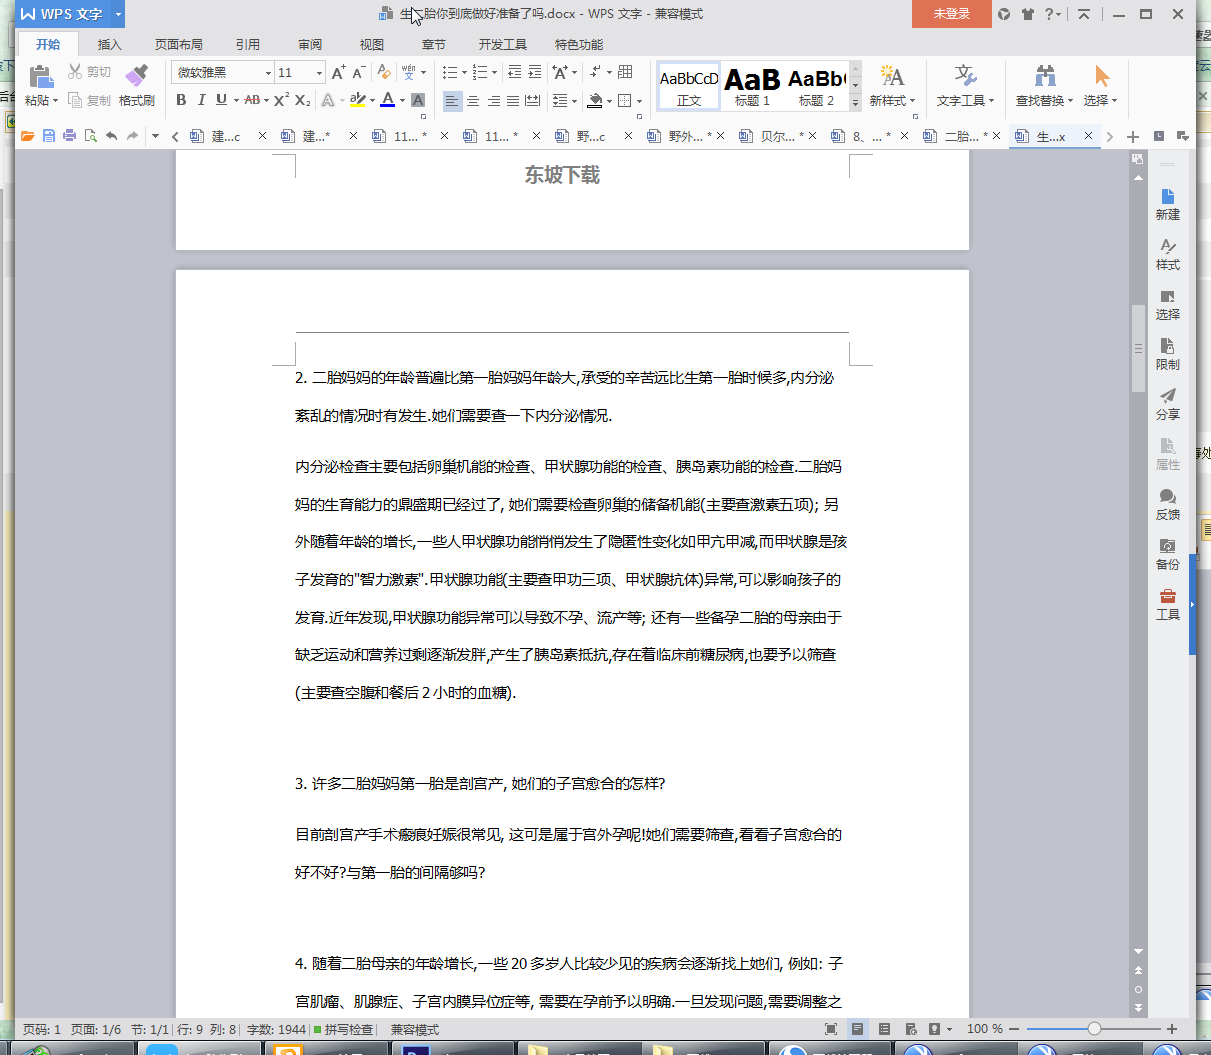The width and height of the screenshot is (1211, 1055).
Task: Click the Find and Replace binoculars icon
Action: (1045, 76)
